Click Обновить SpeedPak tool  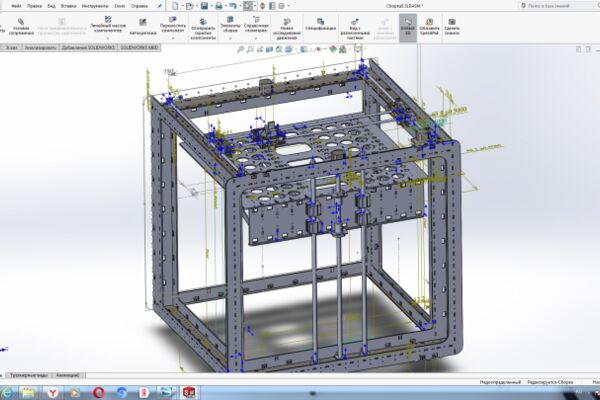tap(429, 27)
